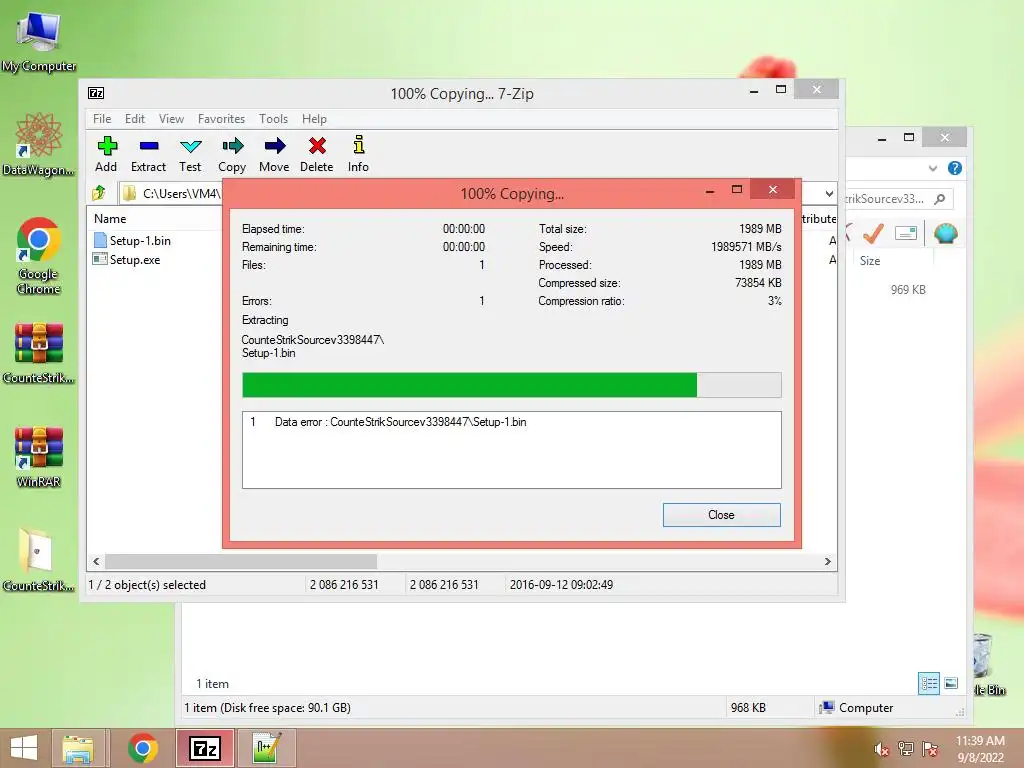Open Google Chrome desktop shortcut
This screenshot has width=1024, height=768.
39,239
